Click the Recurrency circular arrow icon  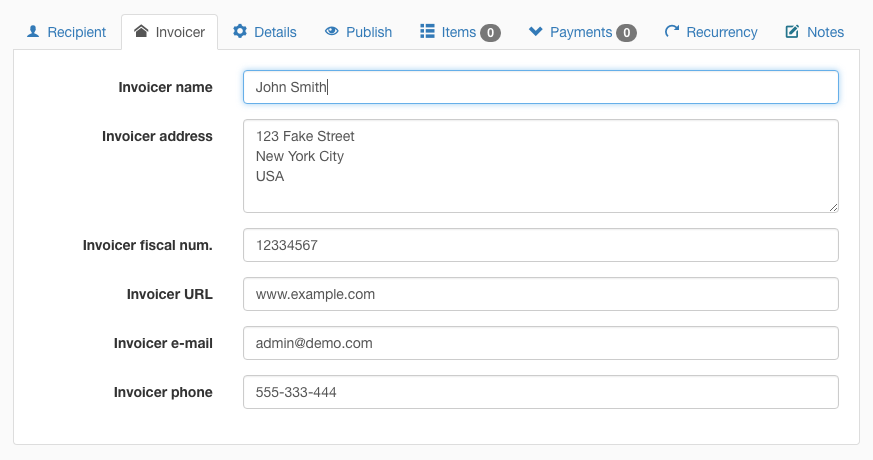tap(672, 31)
